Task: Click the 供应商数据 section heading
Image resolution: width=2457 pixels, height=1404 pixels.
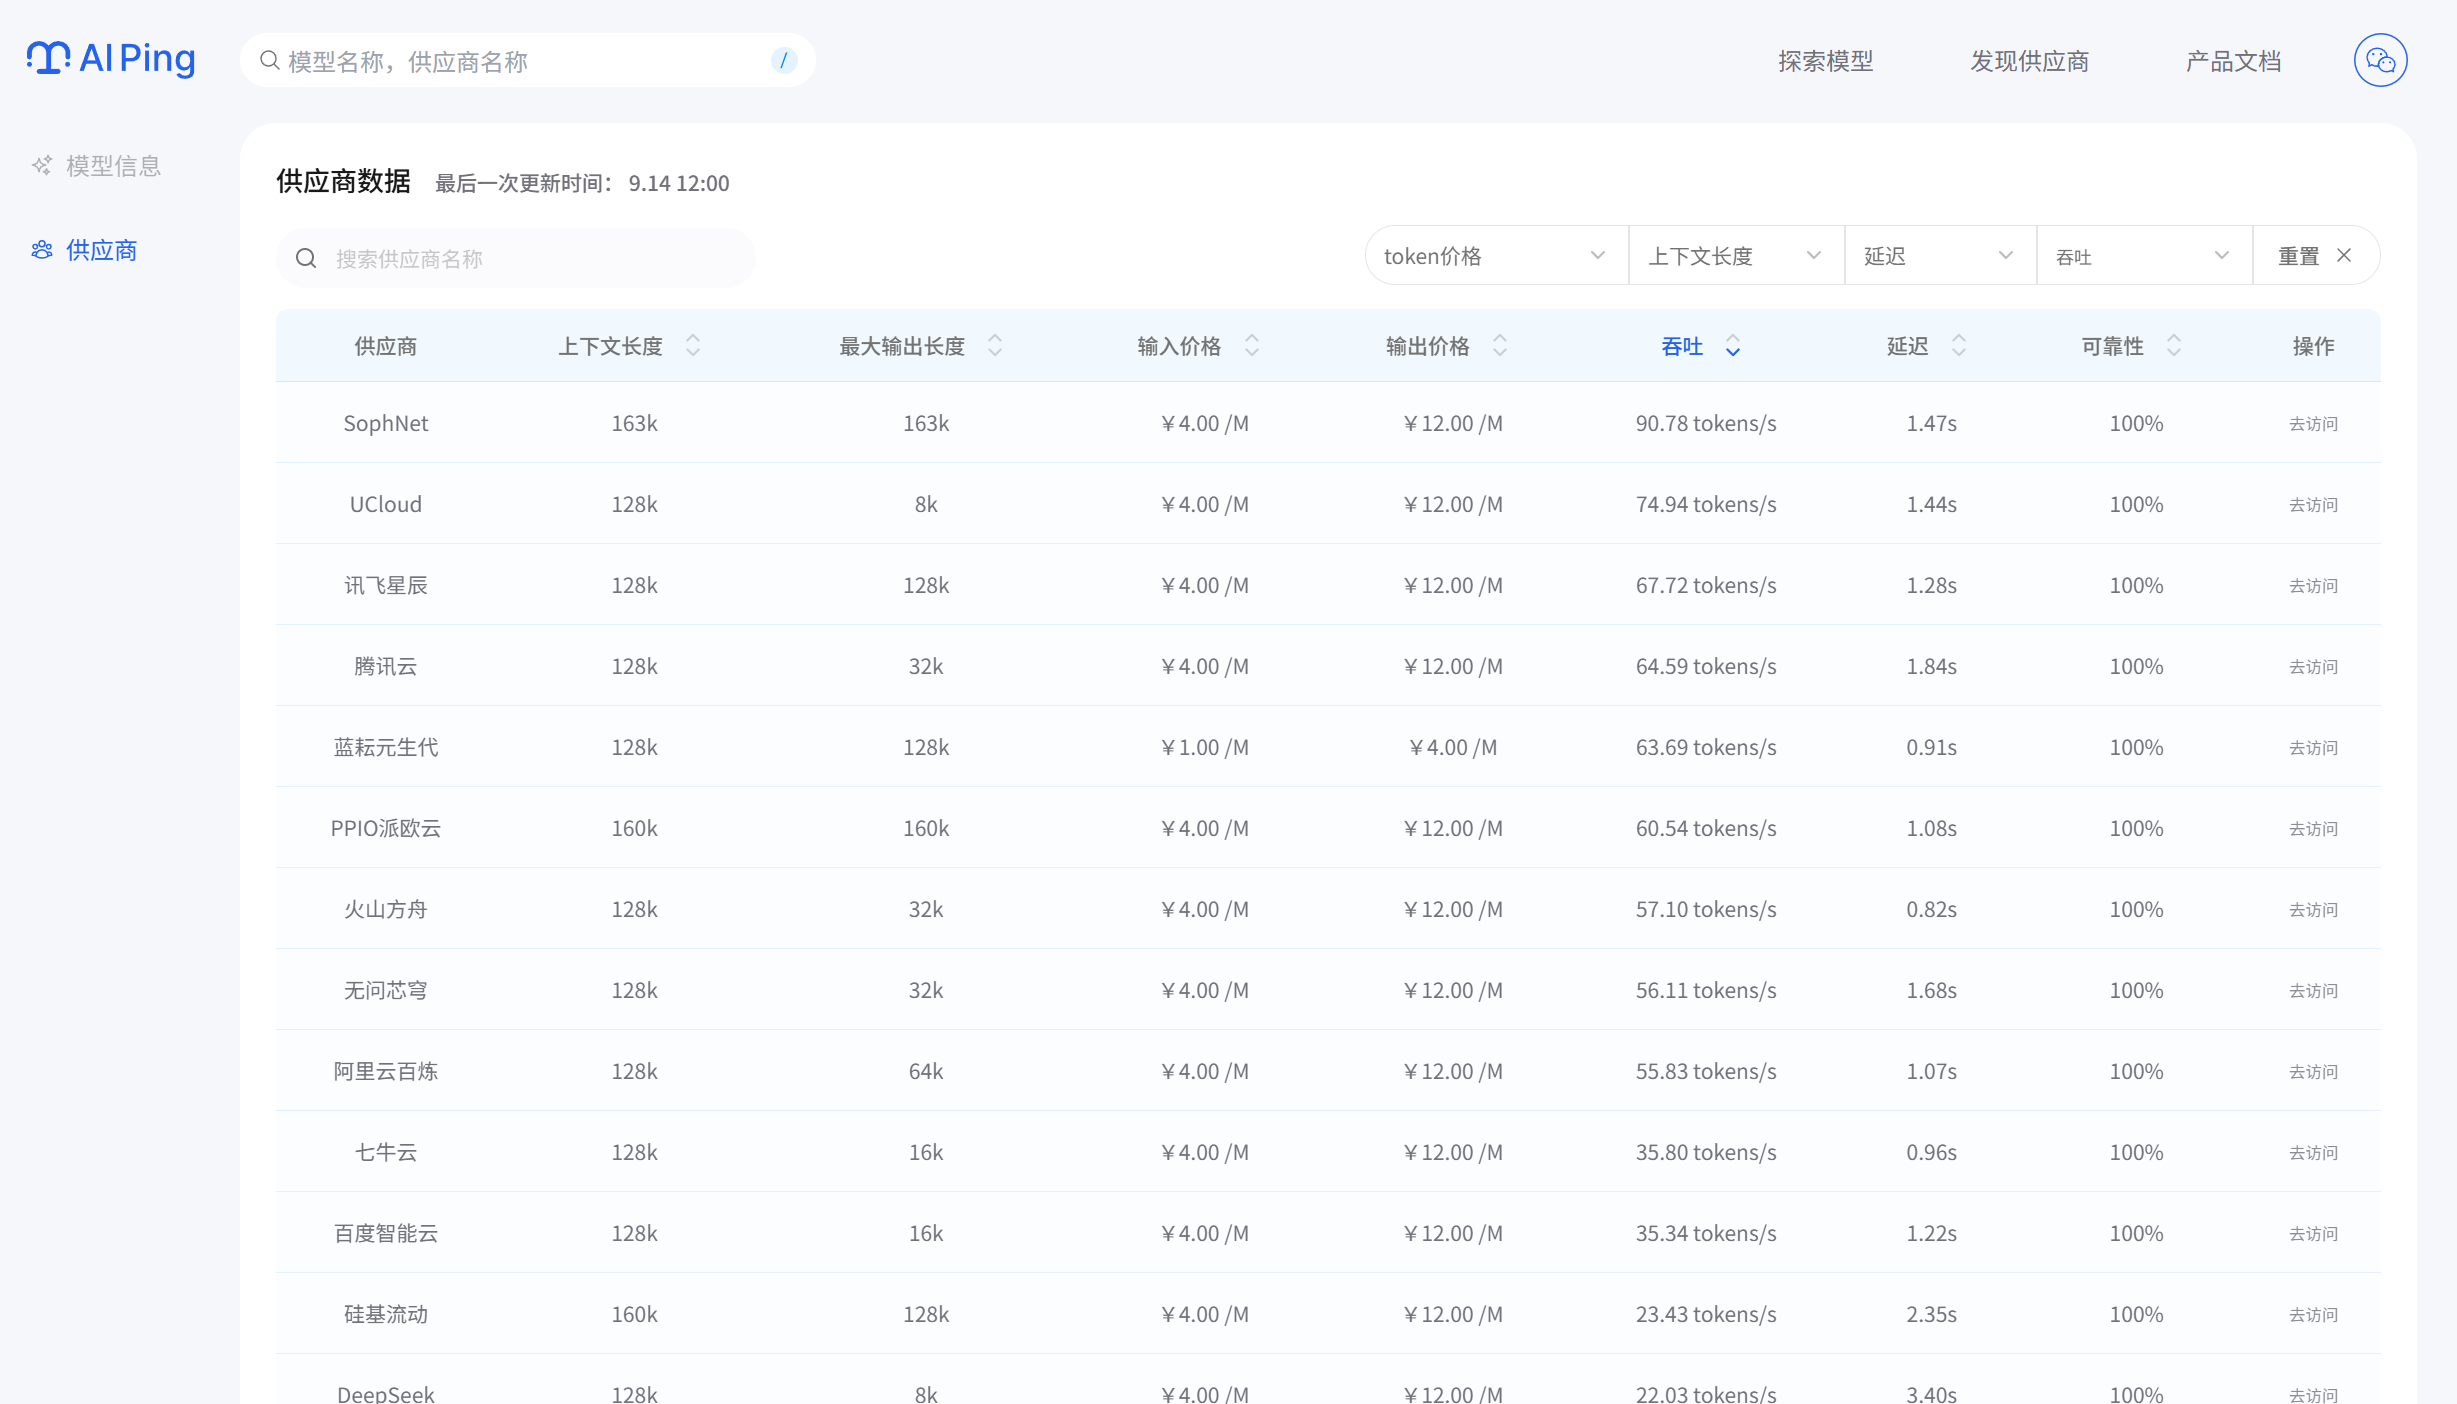Action: (x=343, y=181)
